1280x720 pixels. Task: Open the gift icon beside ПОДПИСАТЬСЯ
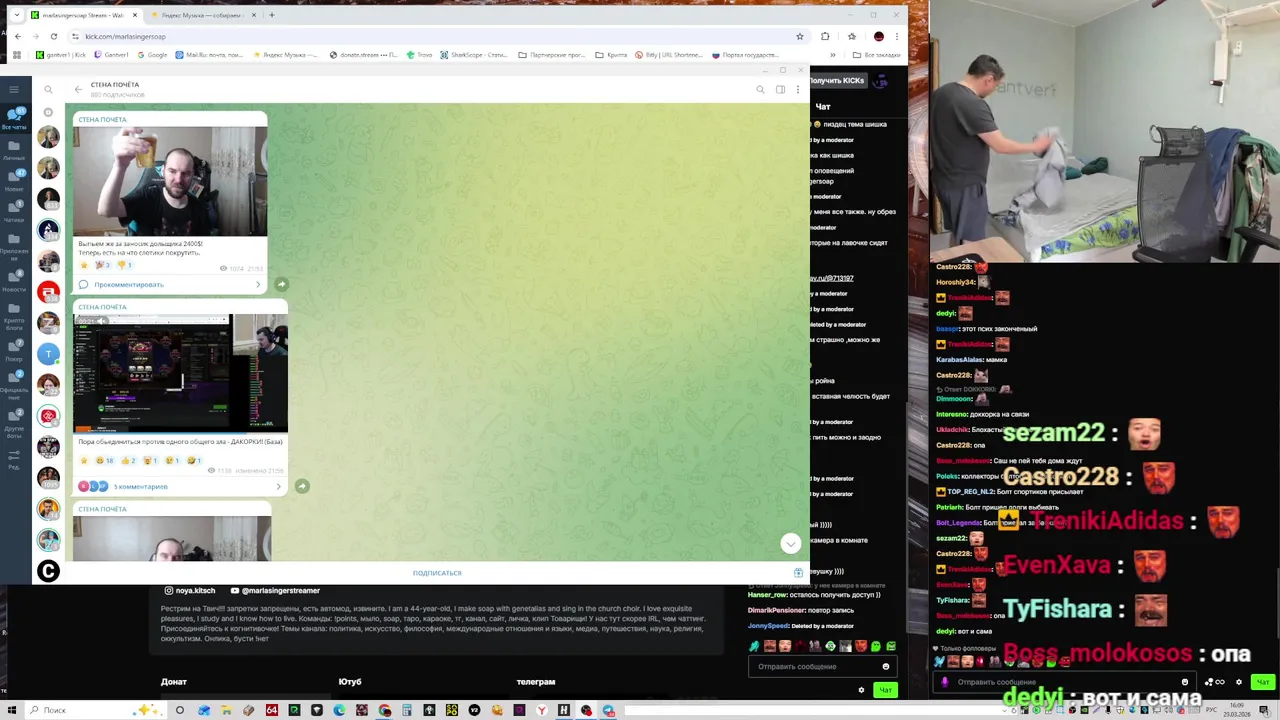[x=798, y=573]
